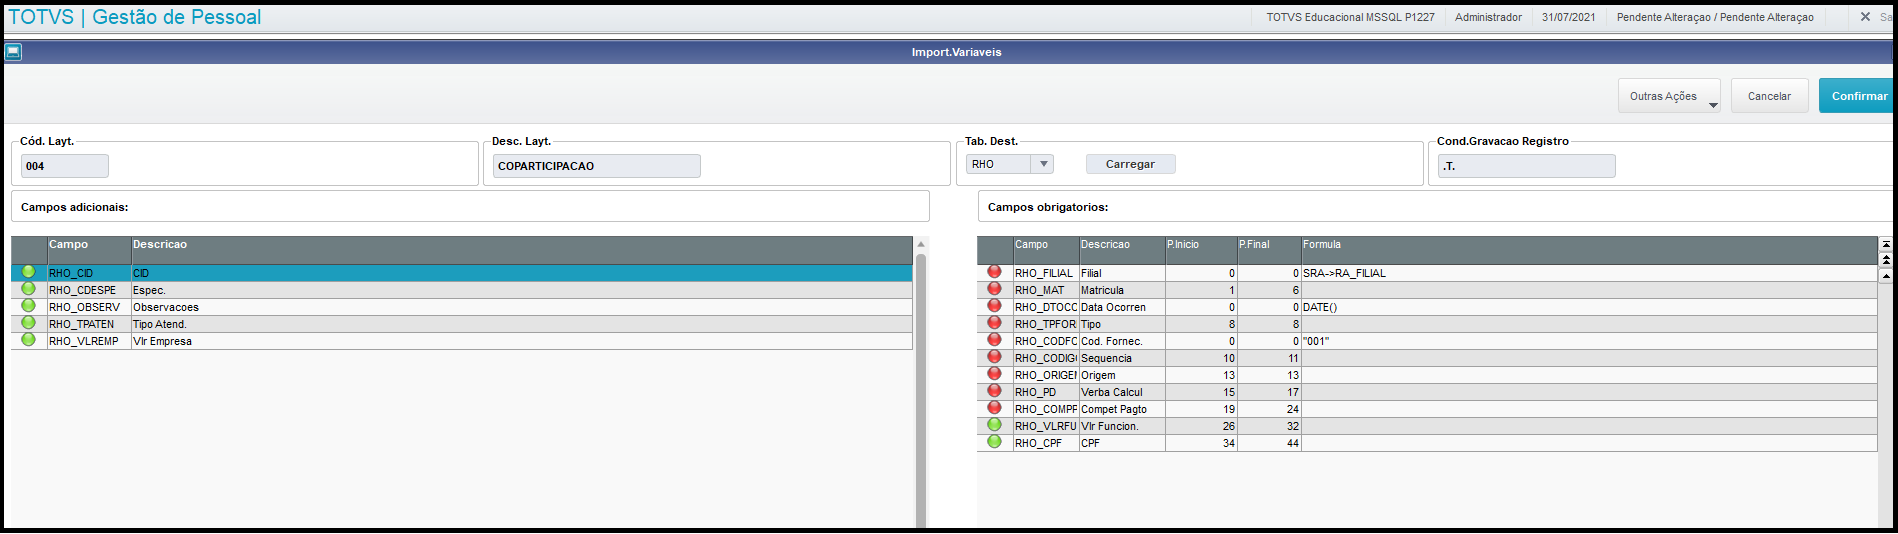Click the green status circle for RHO_VLREMP
This screenshot has width=1898, height=534.
coord(28,340)
